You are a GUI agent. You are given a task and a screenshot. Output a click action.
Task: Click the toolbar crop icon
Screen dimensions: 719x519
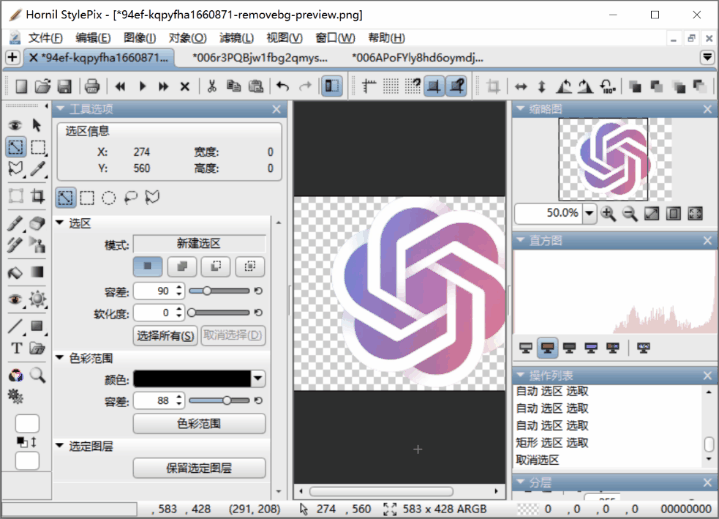click(493, 86)
